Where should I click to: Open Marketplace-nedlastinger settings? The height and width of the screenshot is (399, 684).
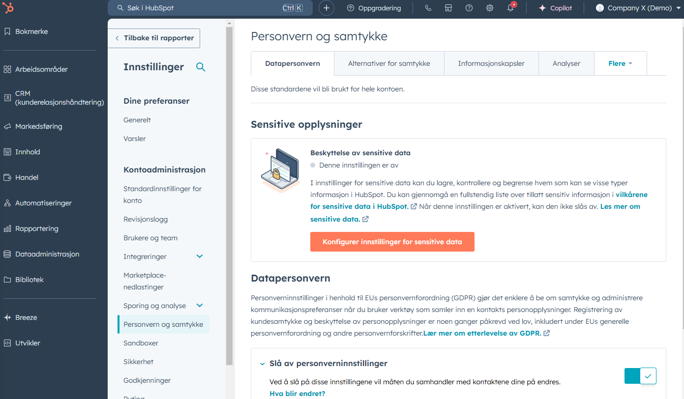tap(144, 281)
